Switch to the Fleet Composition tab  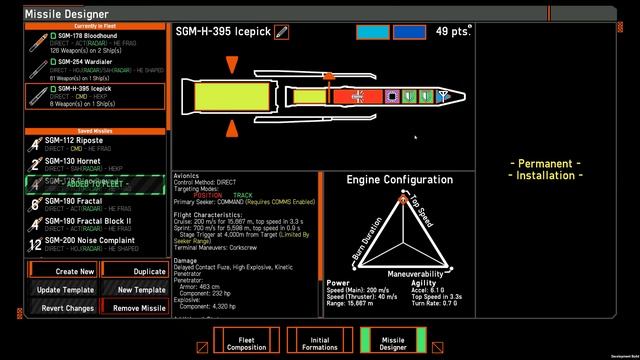pos(246,340)
